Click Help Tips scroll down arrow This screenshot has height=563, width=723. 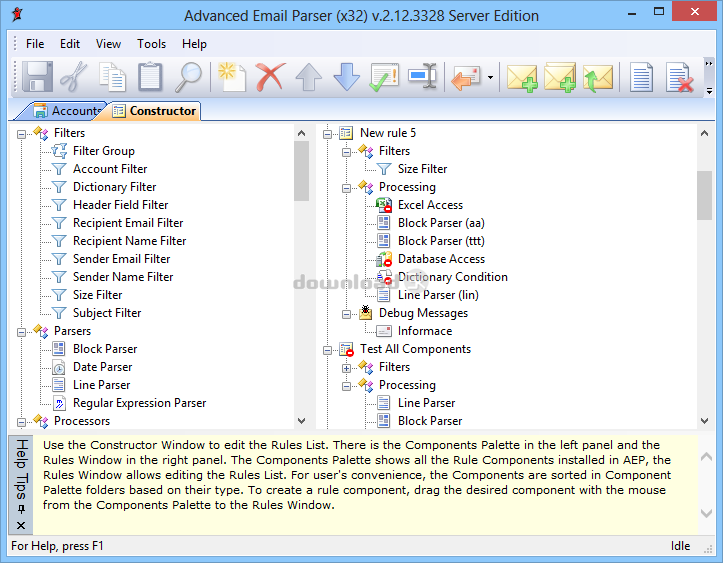706,513
